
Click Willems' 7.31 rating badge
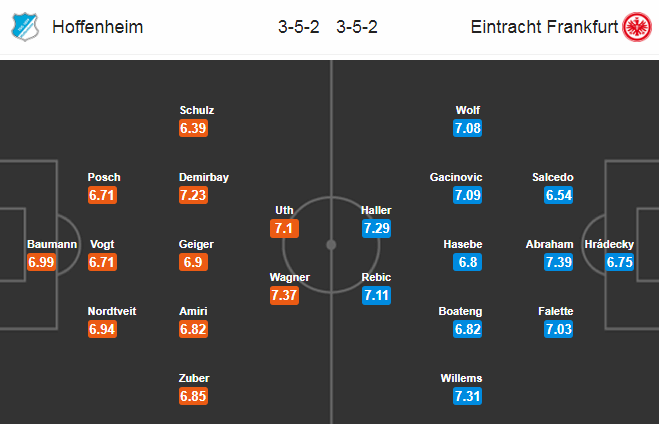pos(467,396)
